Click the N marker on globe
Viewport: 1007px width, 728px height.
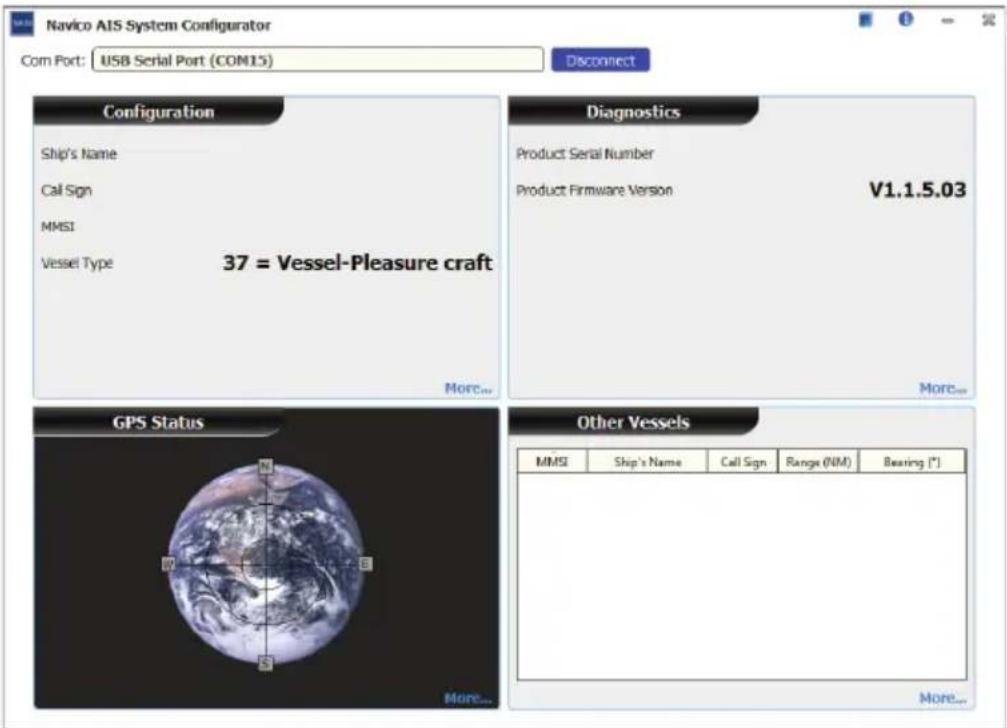coord(265,467)
